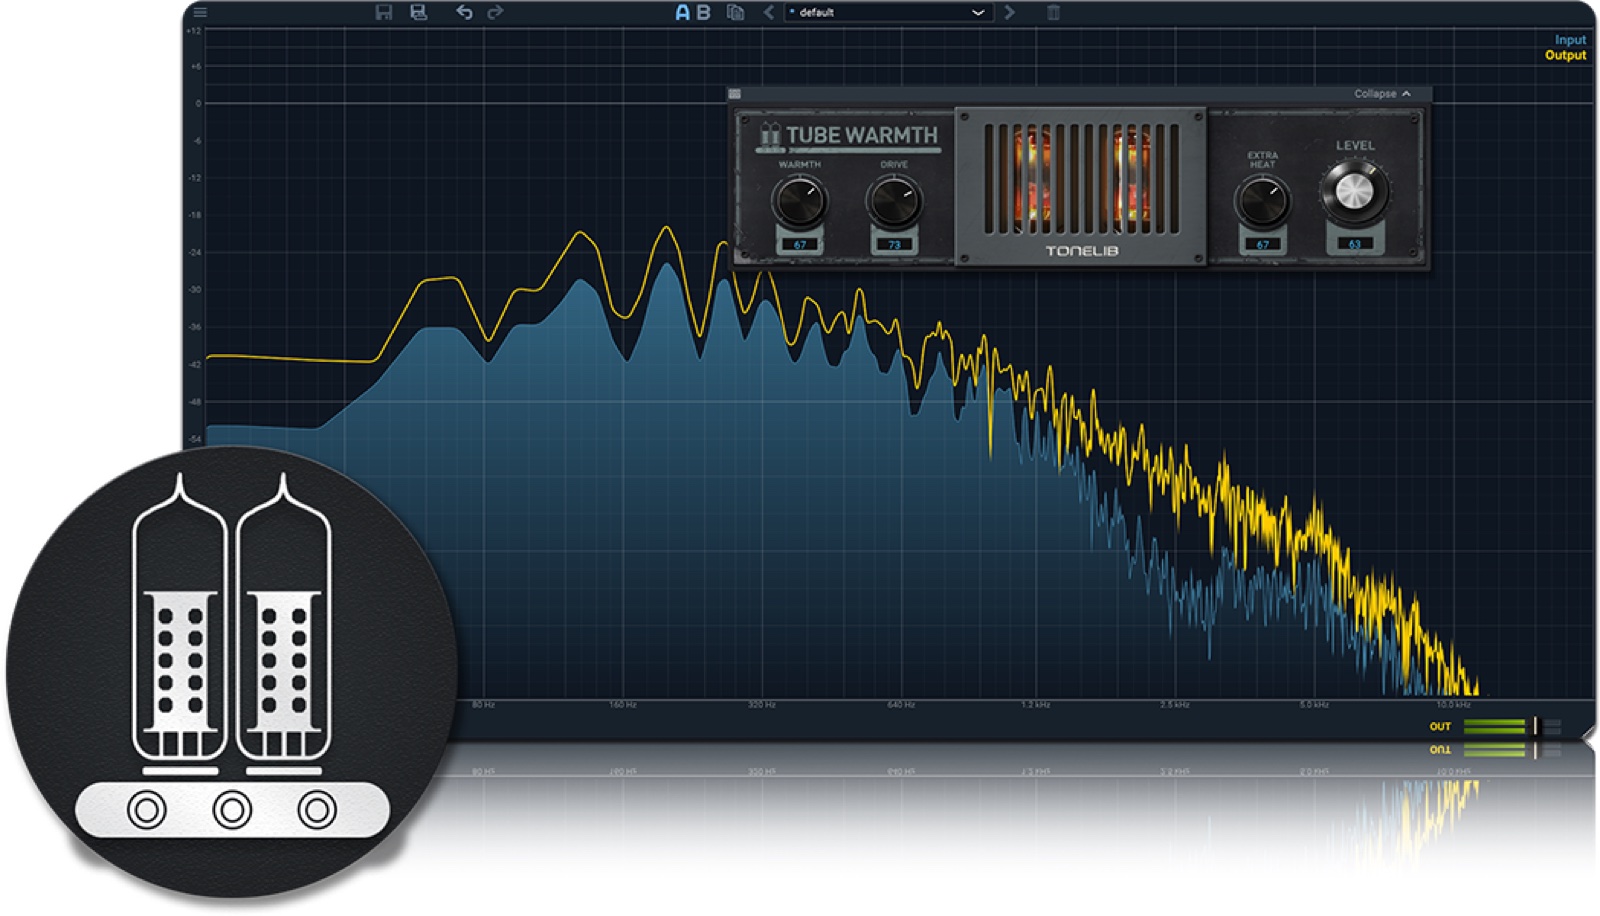The width and height of the screenshot is (1600, 916).
Task: Click the glowing tube grille display
Action: (x=1080, y=178)
